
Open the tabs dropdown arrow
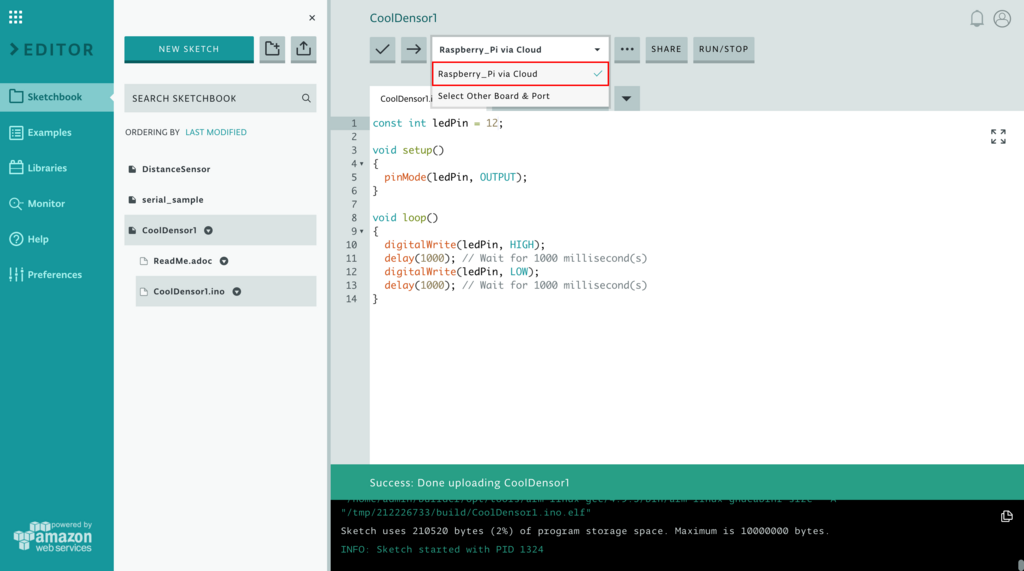tap(626, 99)
